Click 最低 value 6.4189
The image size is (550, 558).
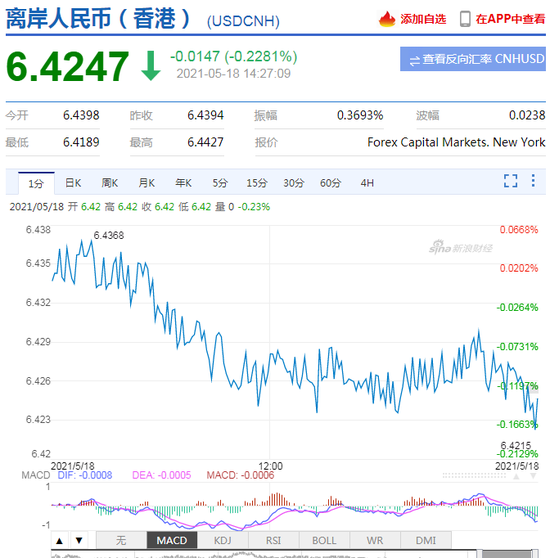coord(81,142)
